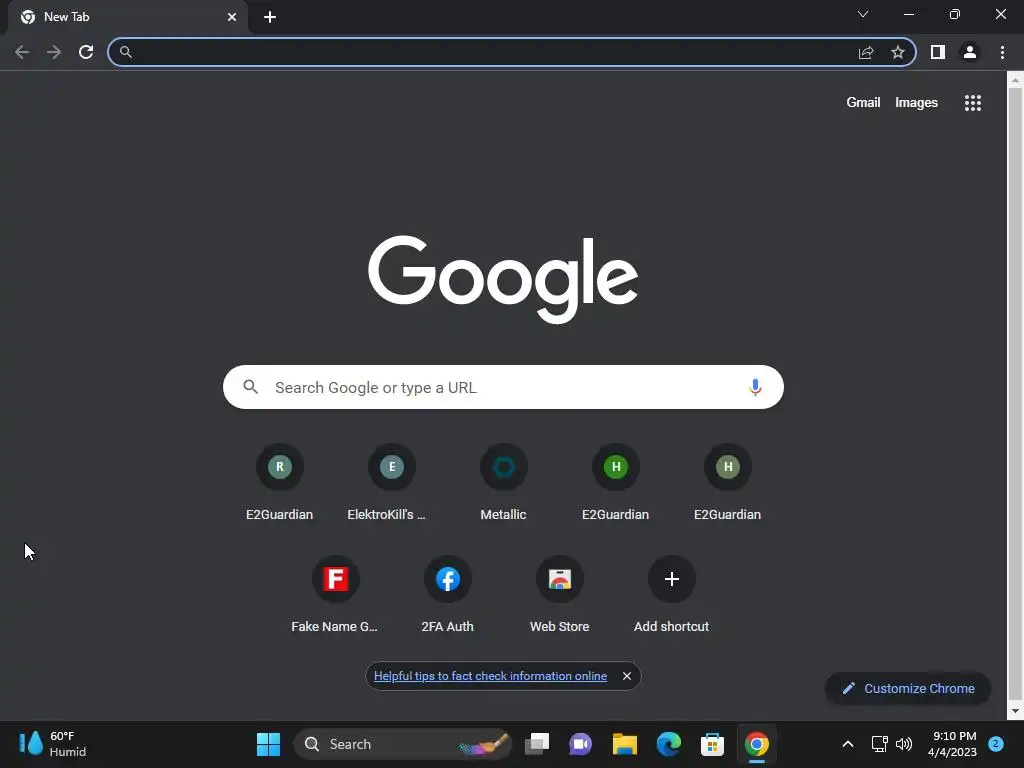Open the weather widget showing 60°F

tap(52, 744)
